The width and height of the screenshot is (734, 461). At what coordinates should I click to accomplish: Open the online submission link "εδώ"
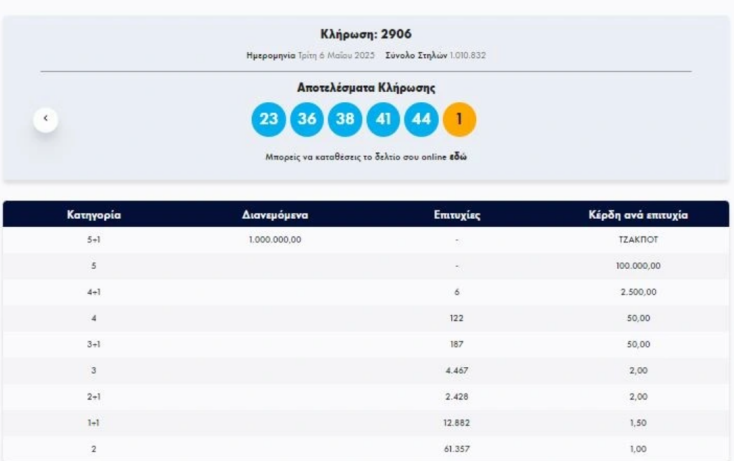click(x=458, y=157)
